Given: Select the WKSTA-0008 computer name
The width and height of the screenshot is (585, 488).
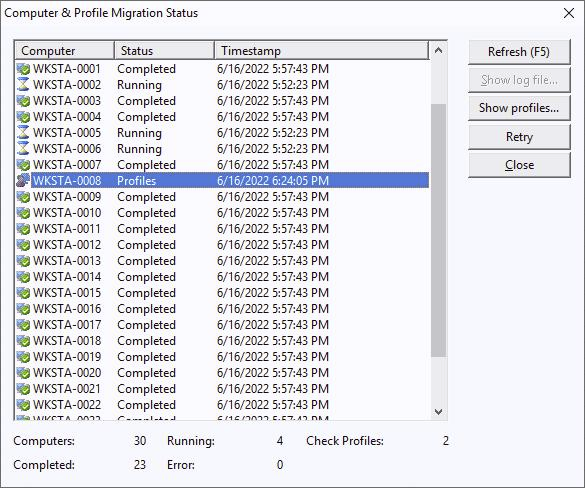Looking at the screenshot, I should (67, 181).
